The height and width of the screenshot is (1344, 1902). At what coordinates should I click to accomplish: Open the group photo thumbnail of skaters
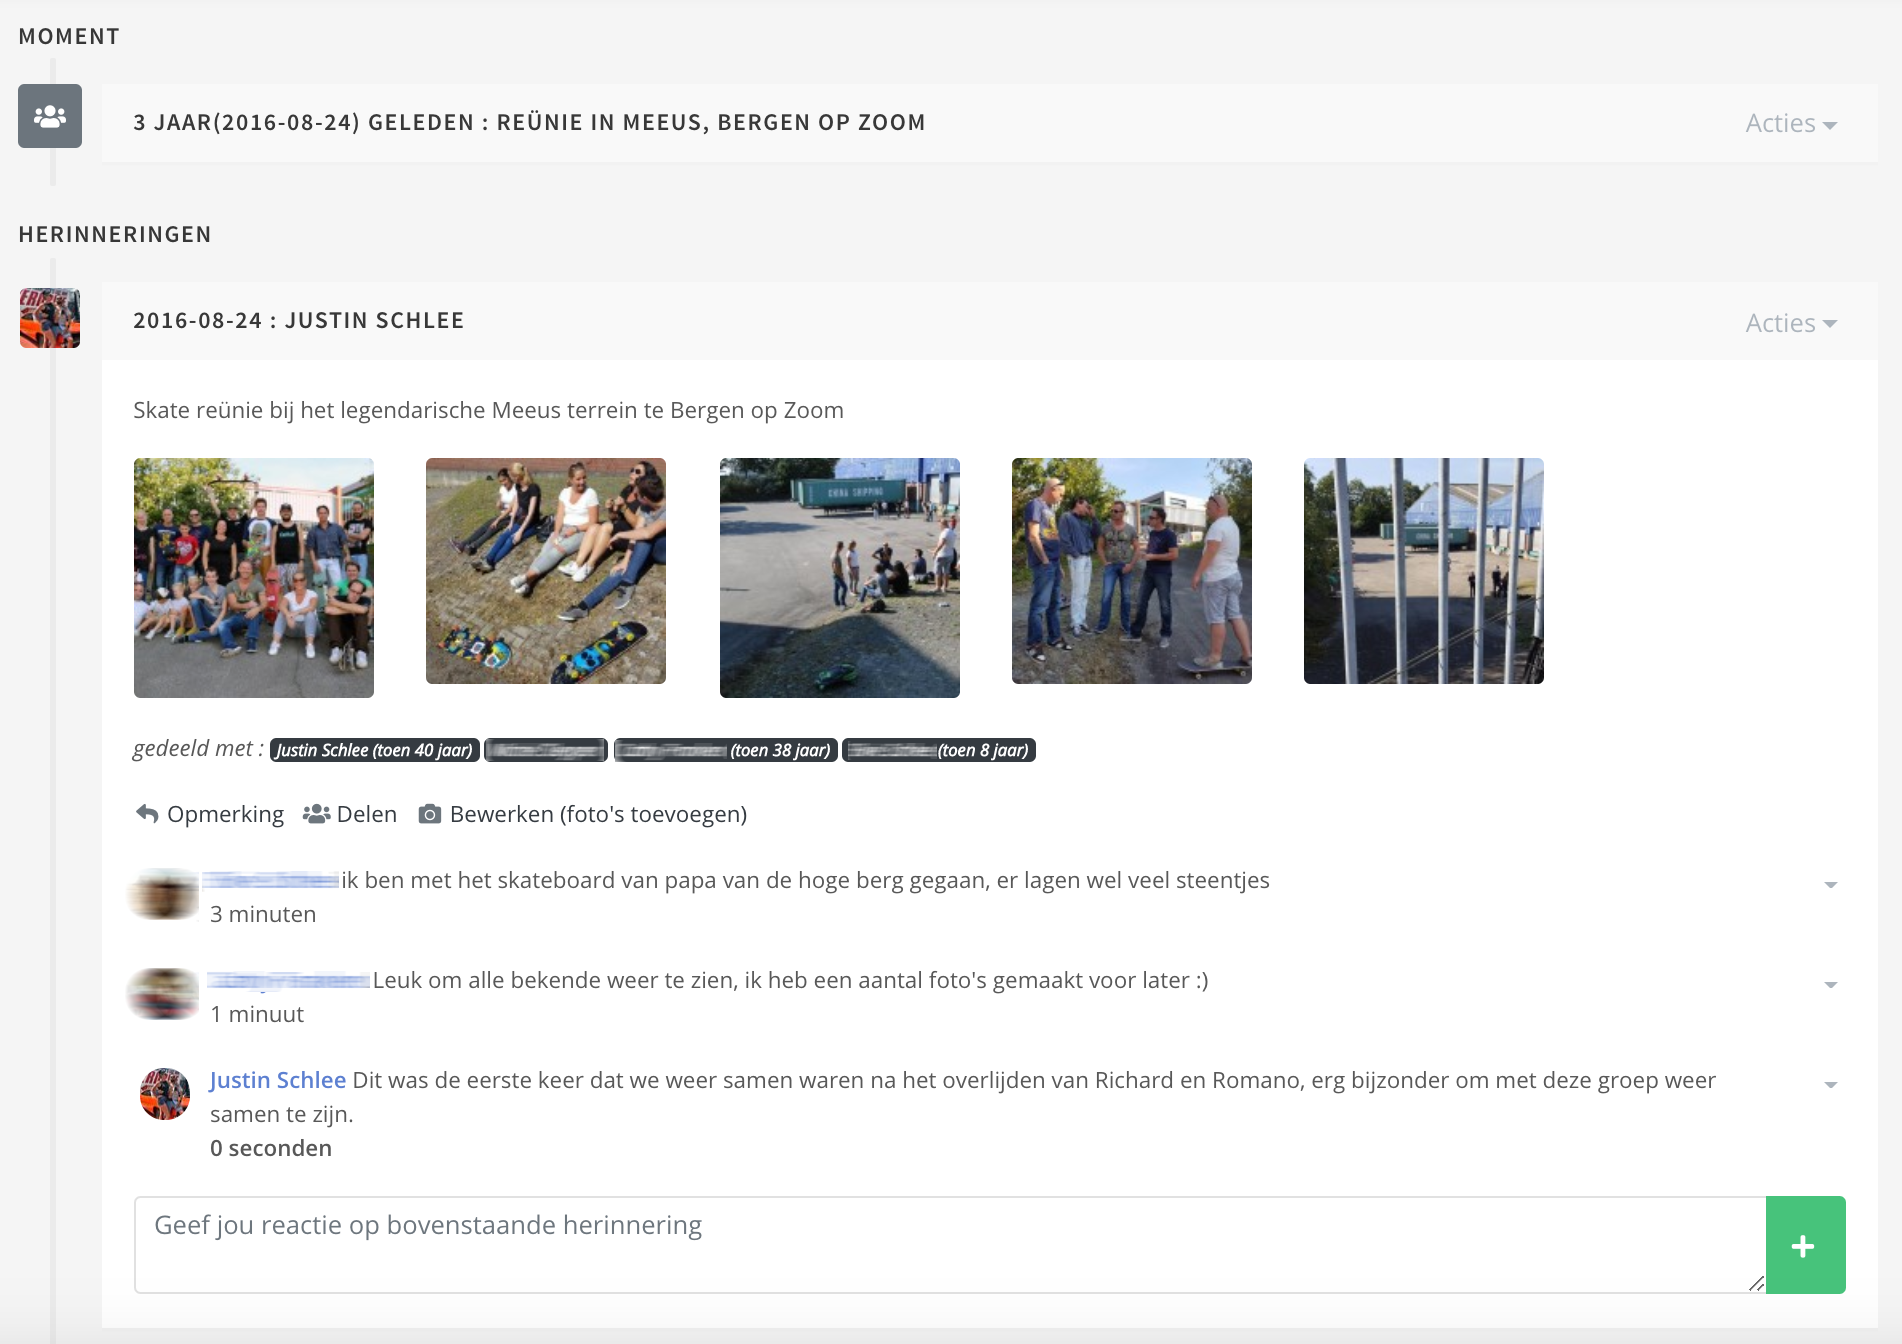[254, 577]
